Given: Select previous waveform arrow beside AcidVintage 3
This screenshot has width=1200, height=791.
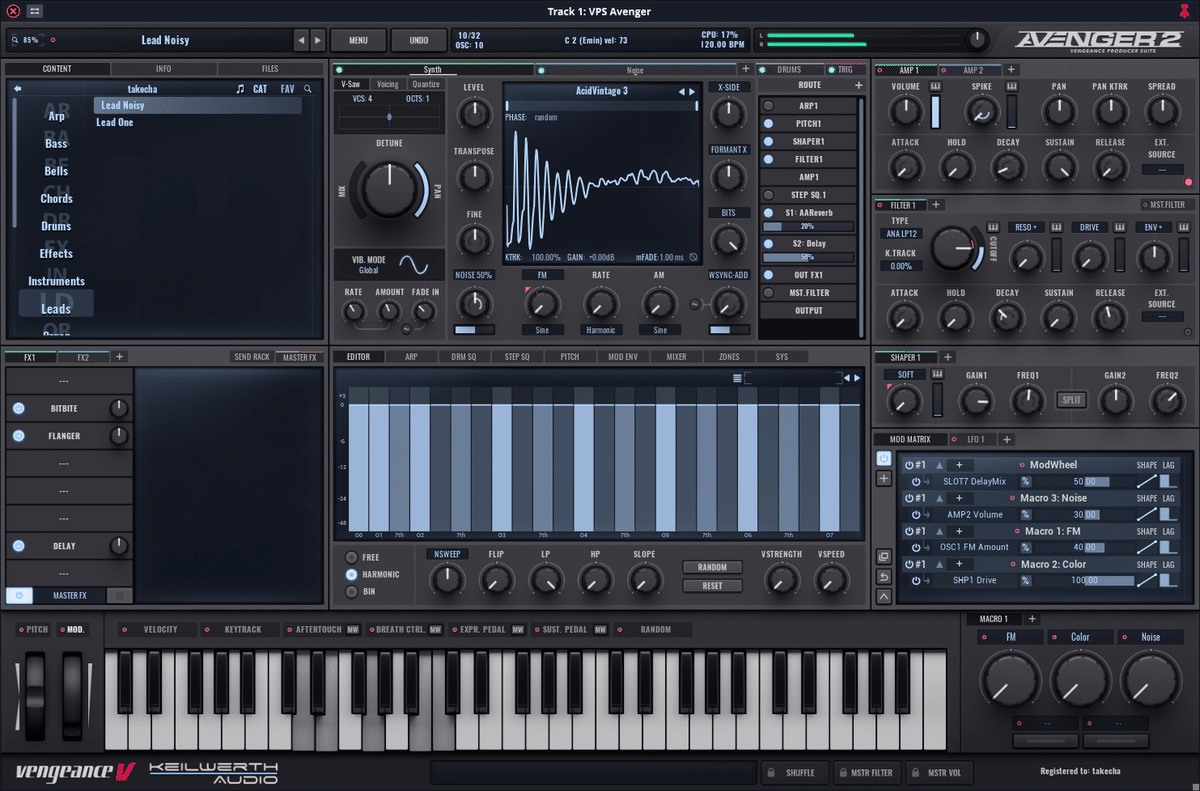Looking at the screenshot, I should coord(681,91).
